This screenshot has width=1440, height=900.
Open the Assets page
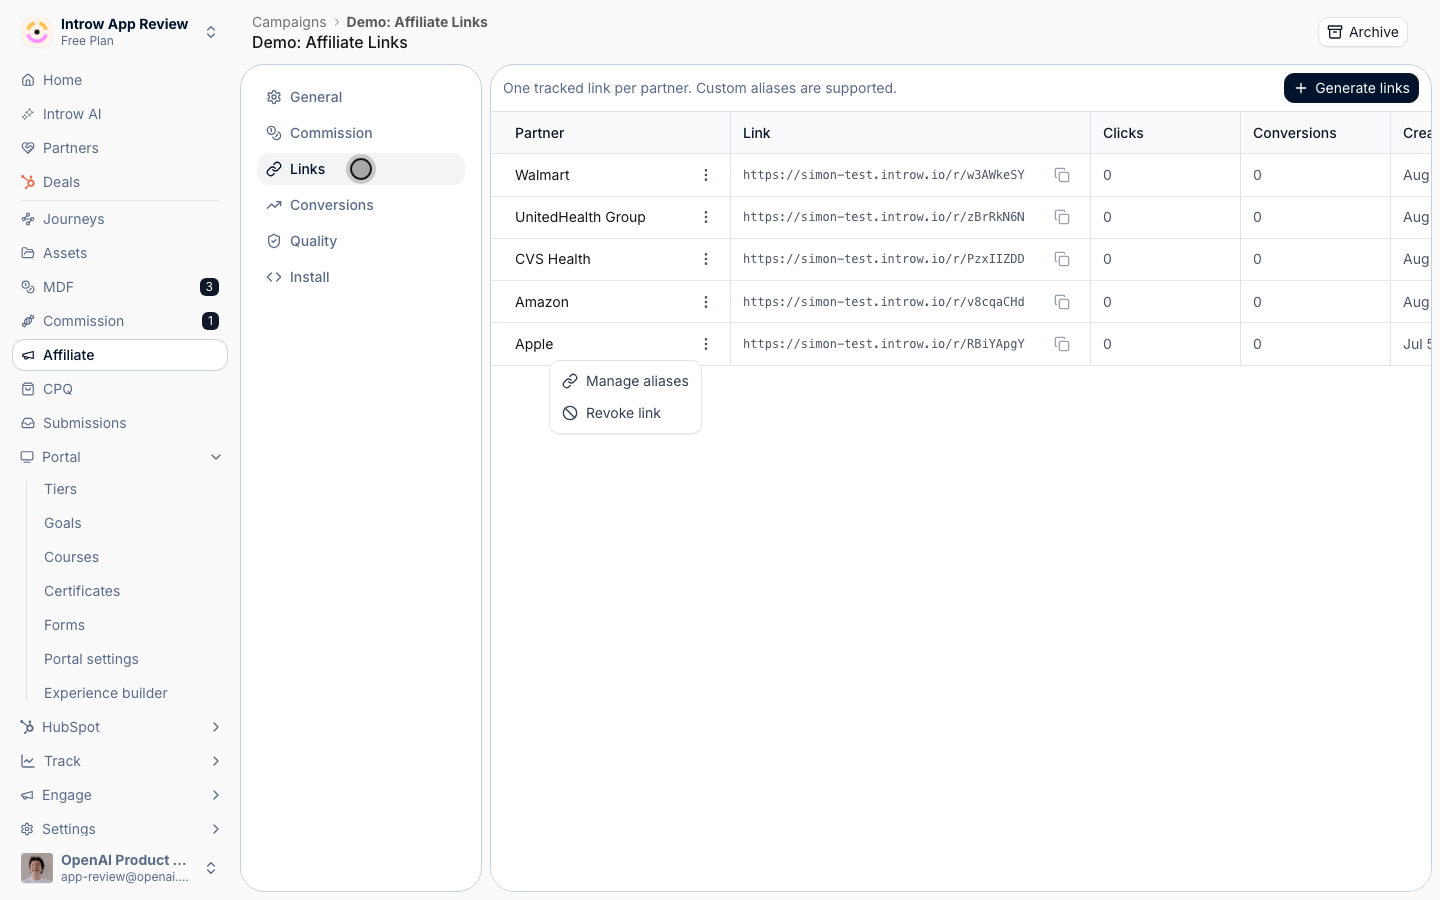coord(120,253)
